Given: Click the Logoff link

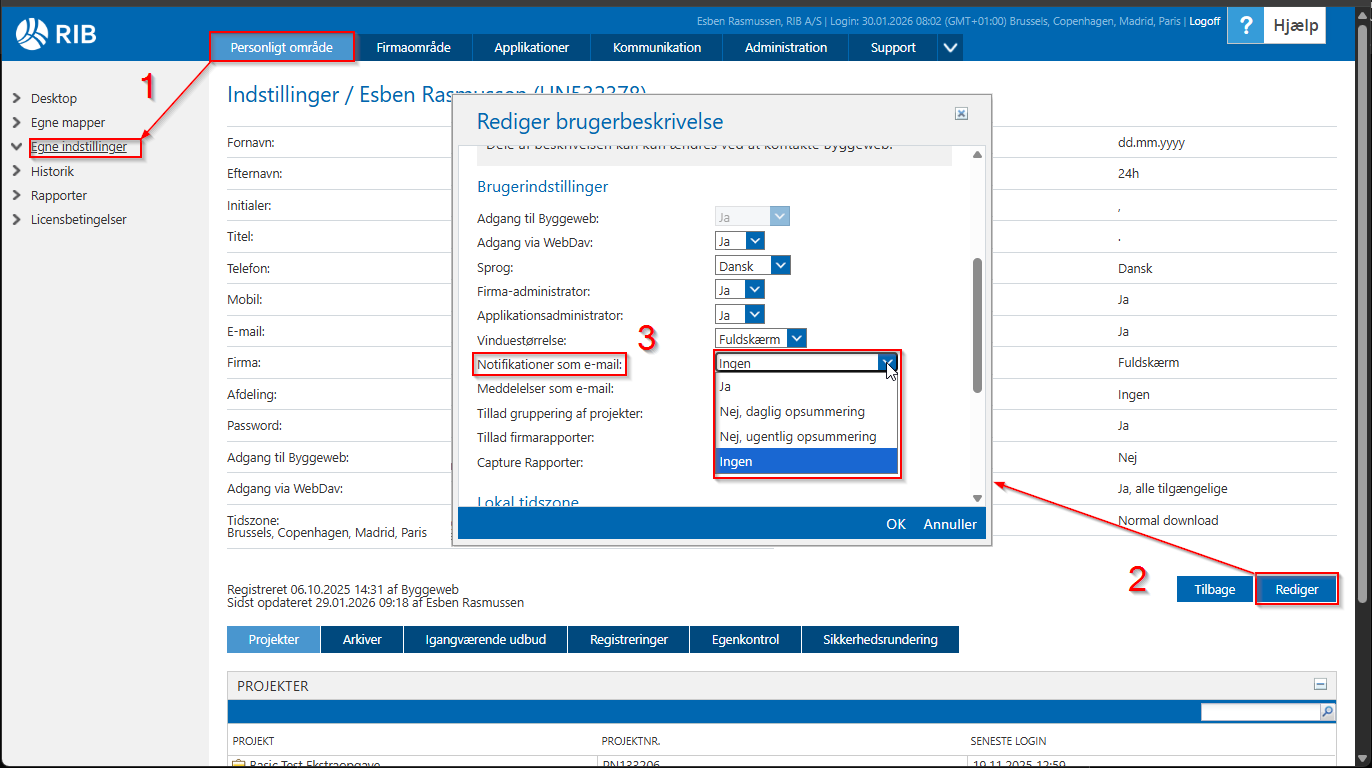Looking at the screenshot, I should [x=1206, y=21].
